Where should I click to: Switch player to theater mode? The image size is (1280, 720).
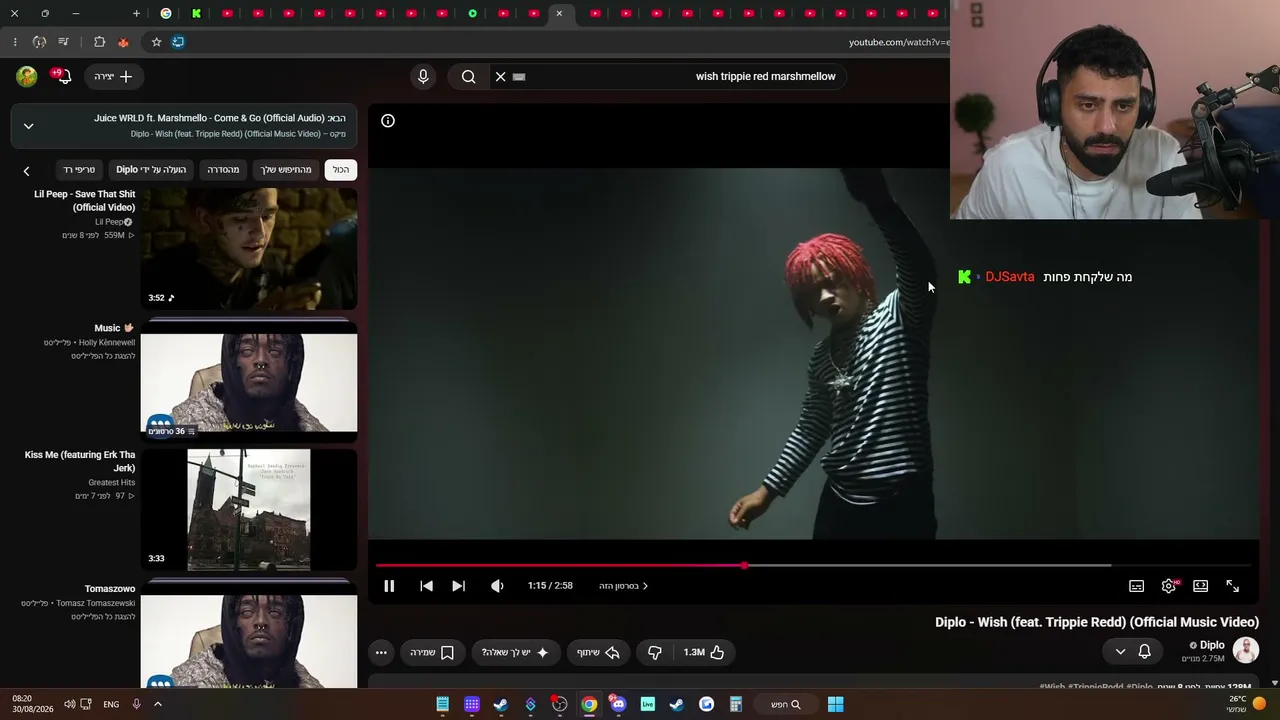pos(1200,586)
